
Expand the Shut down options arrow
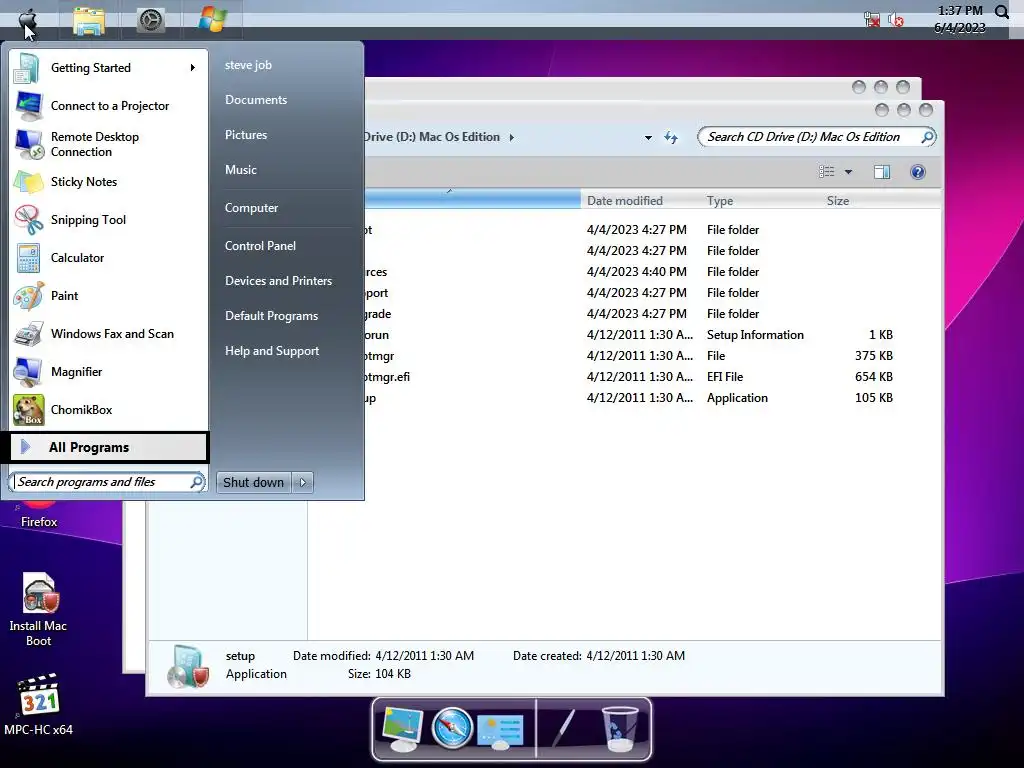[302, 483]
